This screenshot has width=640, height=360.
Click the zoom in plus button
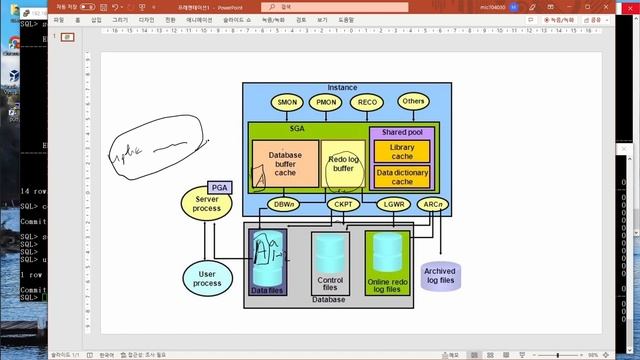click(x=582, y=355)
